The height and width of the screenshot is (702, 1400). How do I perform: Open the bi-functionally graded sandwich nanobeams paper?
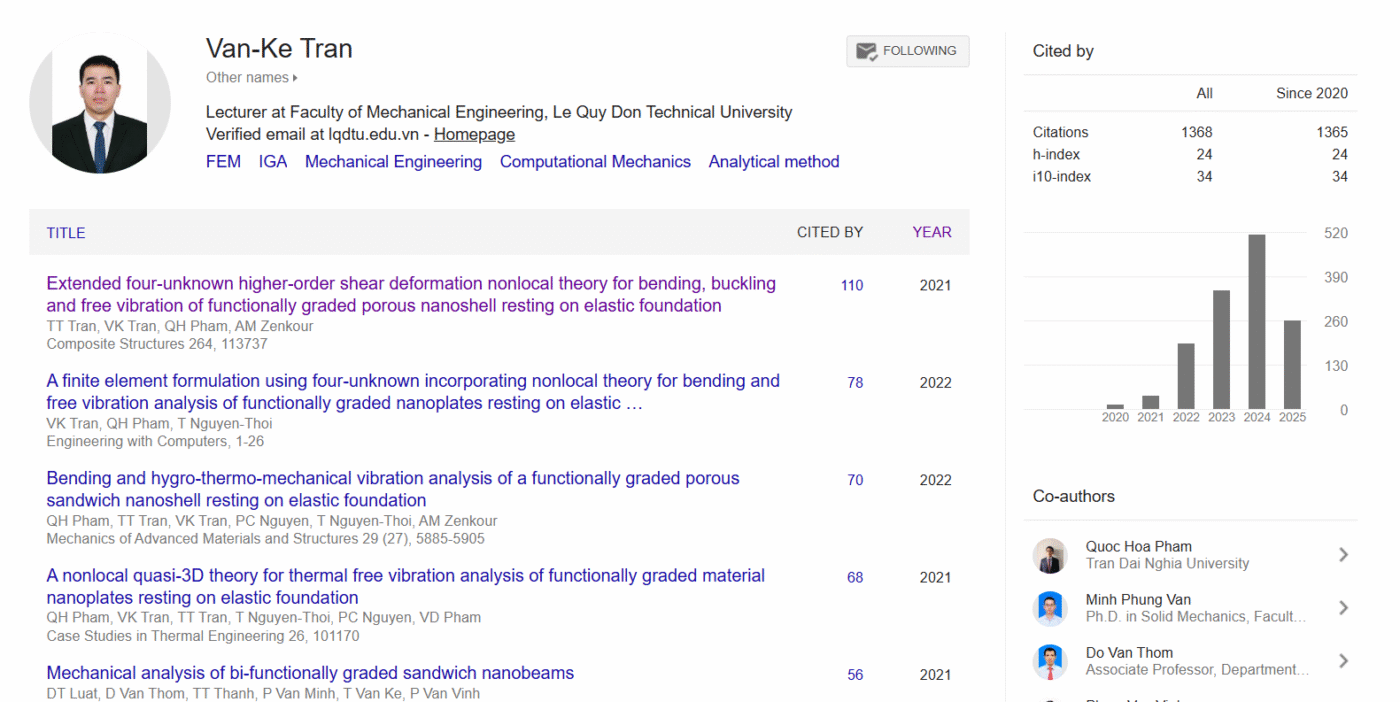(x=310, y=673)
